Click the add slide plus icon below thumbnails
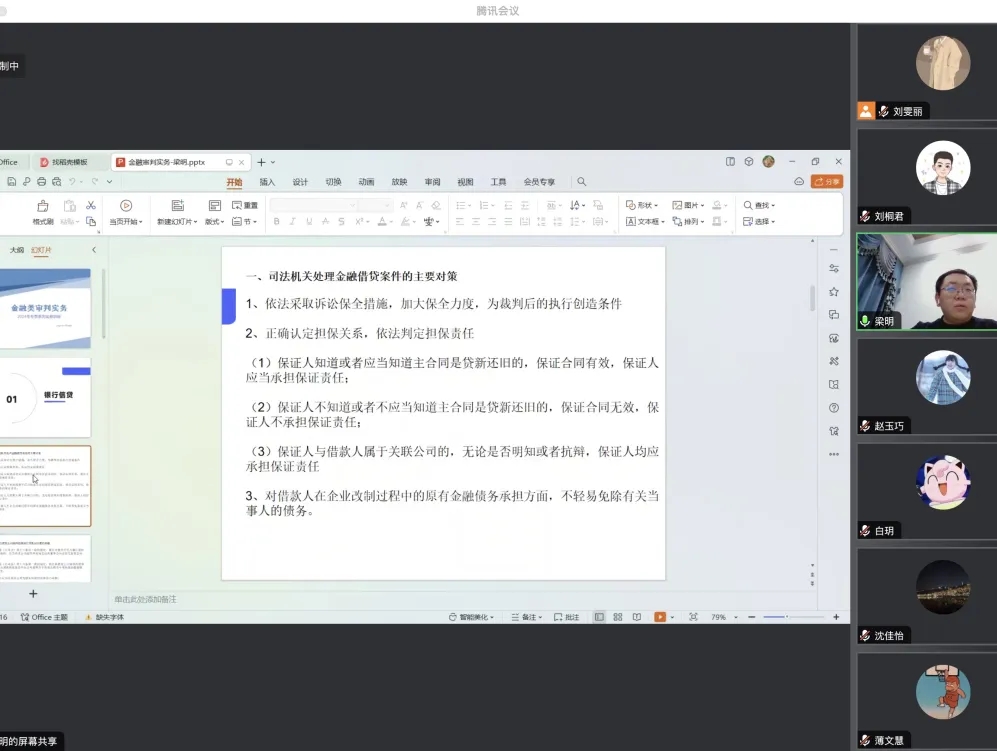The image size is (997, 751). tap(33, 593)
